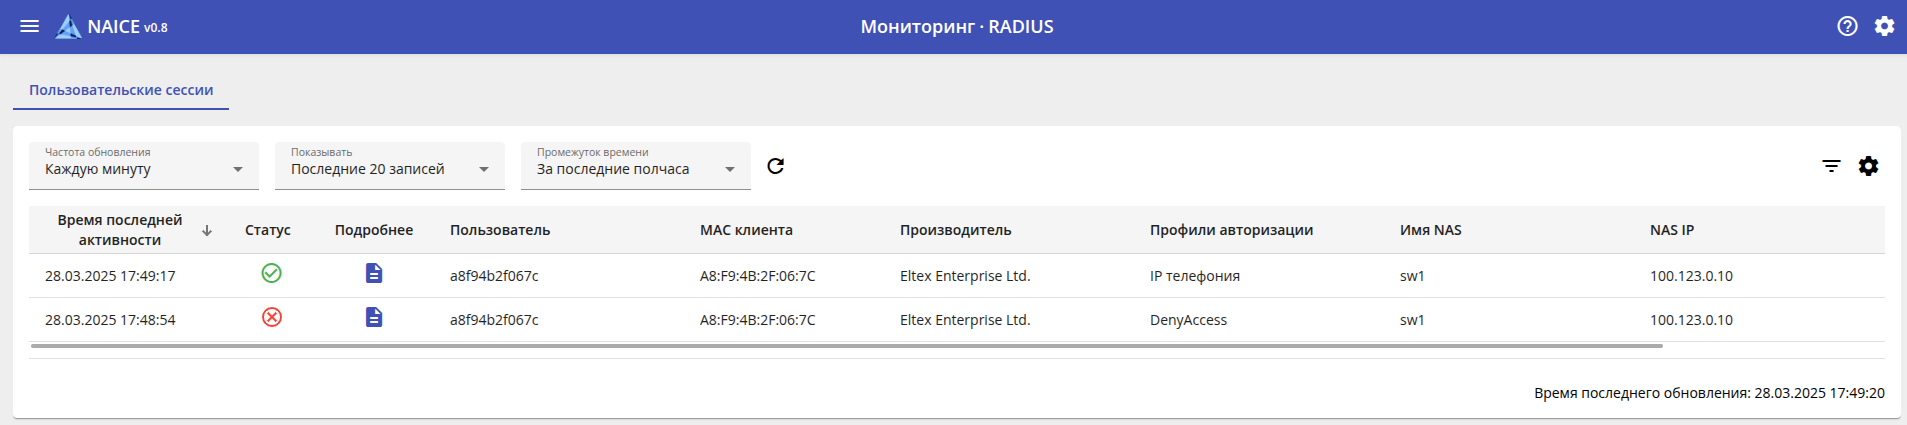Expand the 'Частота обновления' dropdown
Image resolution: width=1907 pixels, height=425 pixels.
coord(143,167)
